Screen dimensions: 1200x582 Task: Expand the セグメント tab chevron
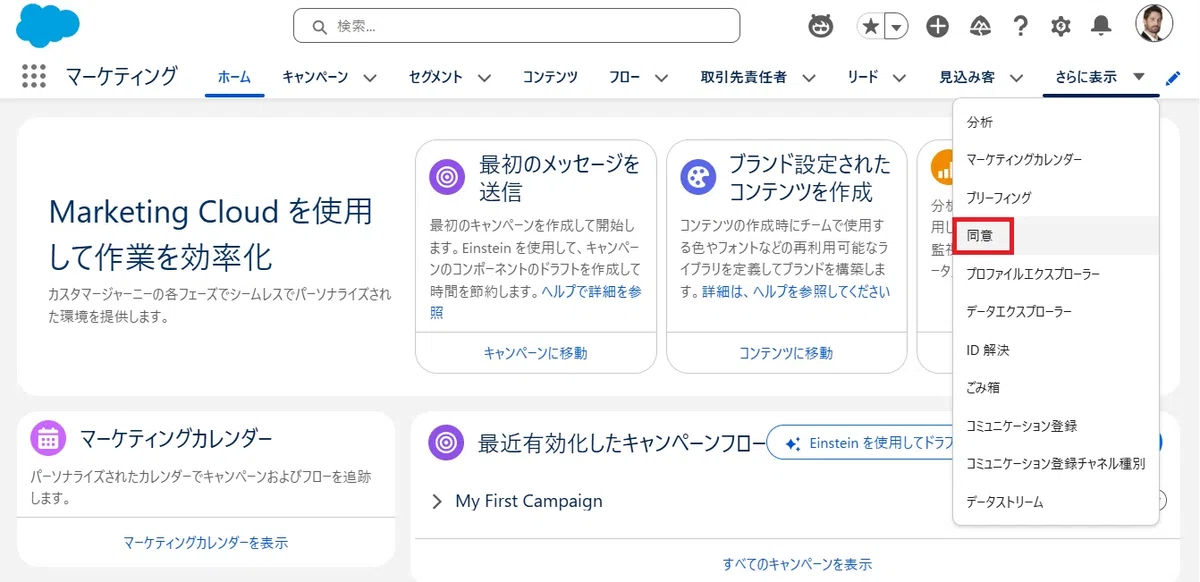tap(484, 77)
